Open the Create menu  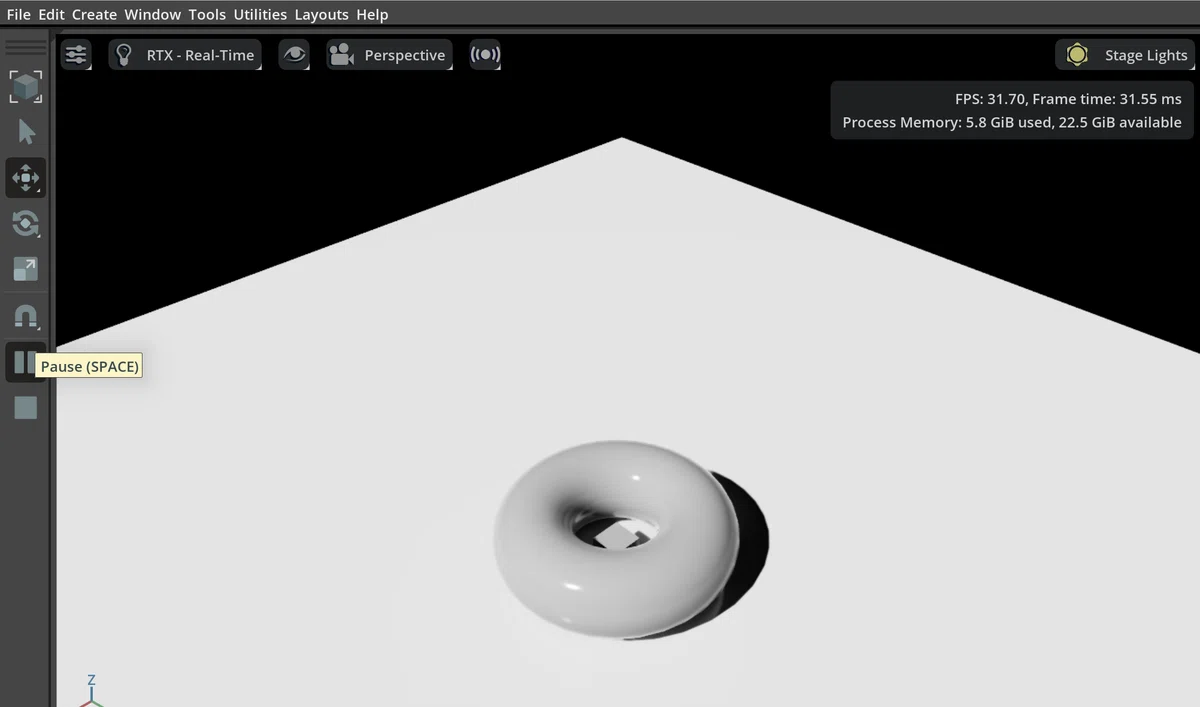[94, 14]
